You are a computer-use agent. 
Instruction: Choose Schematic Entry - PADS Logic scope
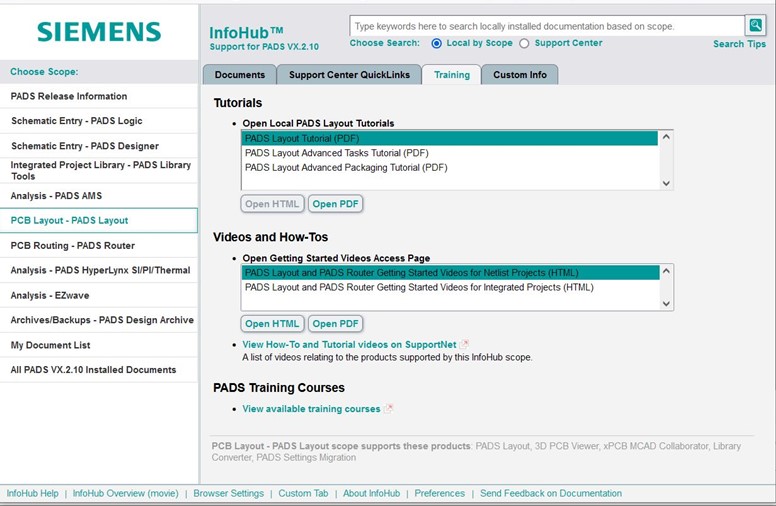pos(98,121)
